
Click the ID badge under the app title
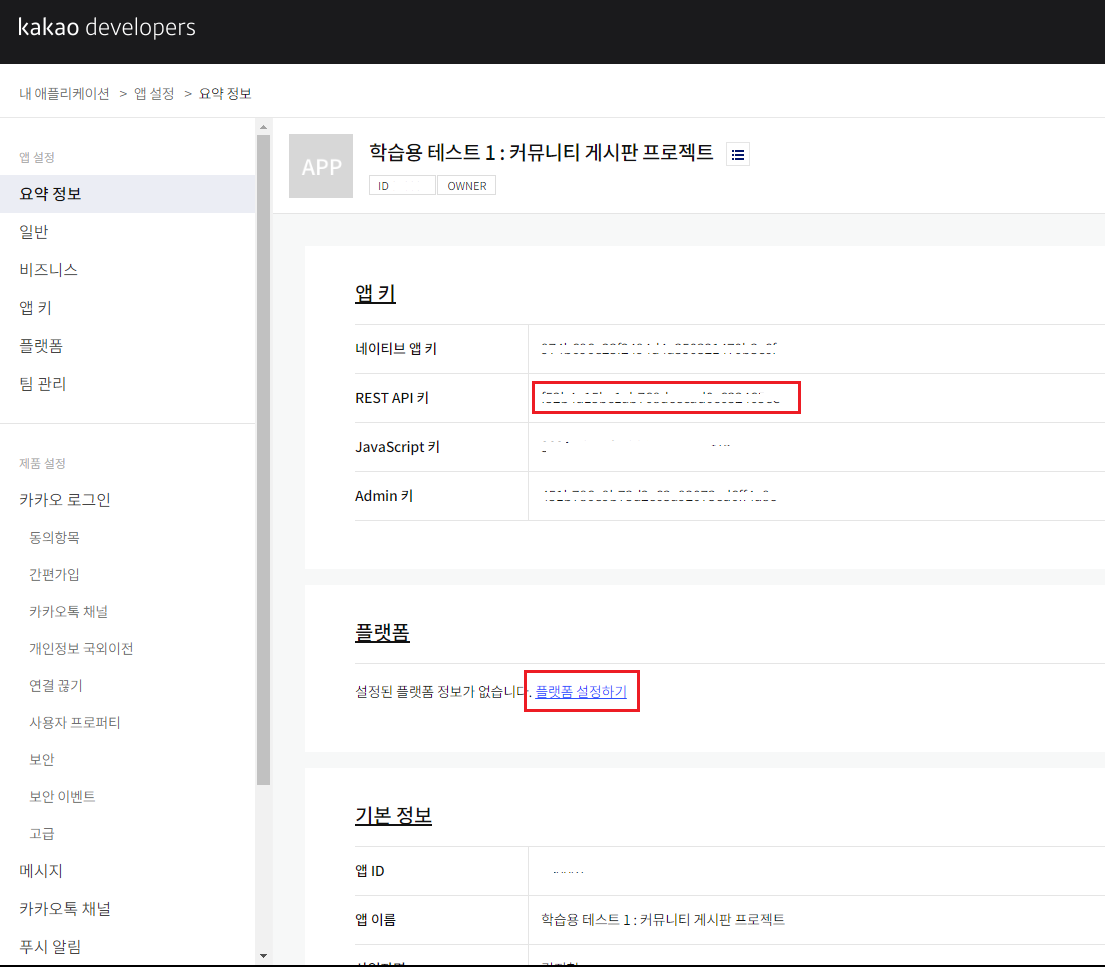402,185
